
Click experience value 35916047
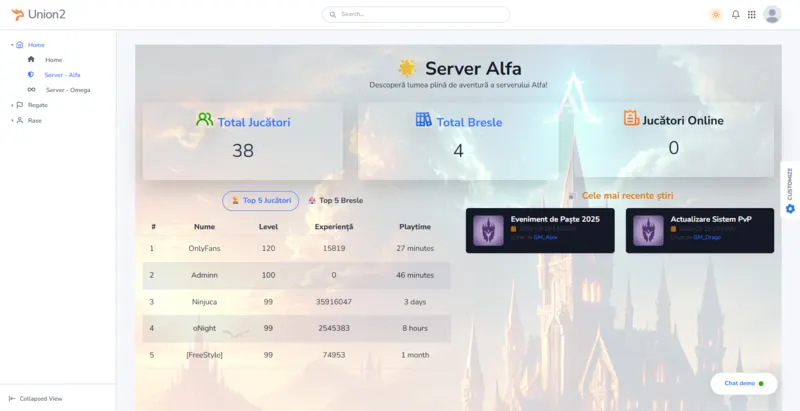[x=334, y=302]
